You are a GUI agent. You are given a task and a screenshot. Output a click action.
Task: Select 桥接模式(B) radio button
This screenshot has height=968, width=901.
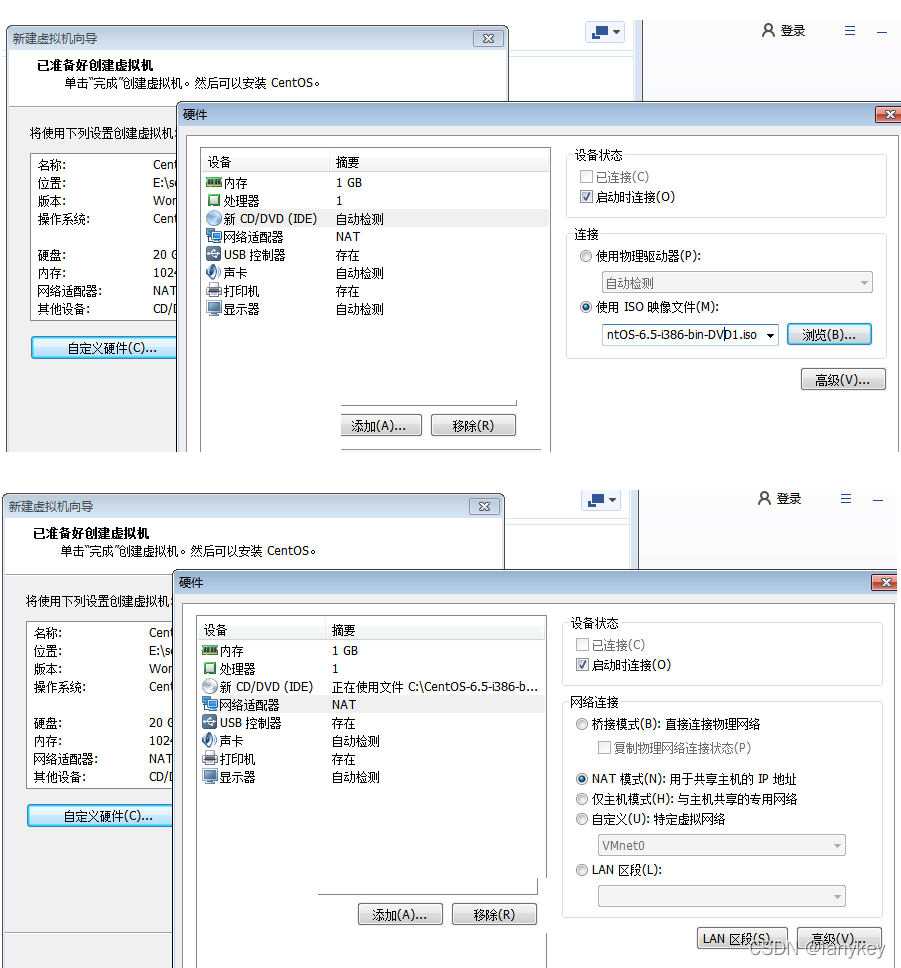pyautogui.click(x=582, y=724)
